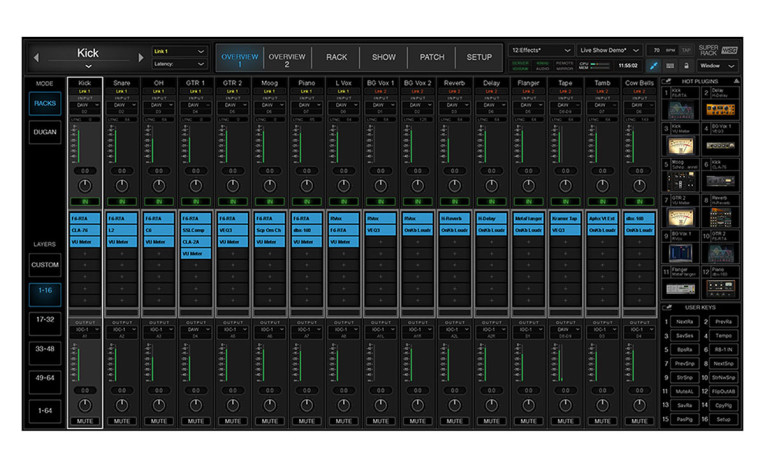Open CLA-76 plugin on Kick rack
The image size is (765, 456).
coord(85,230)
